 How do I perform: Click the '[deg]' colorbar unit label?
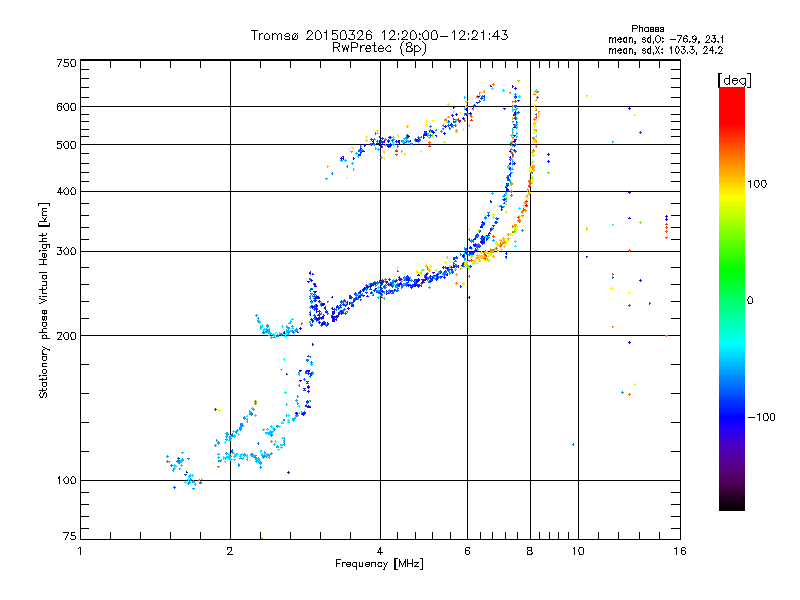734,80
